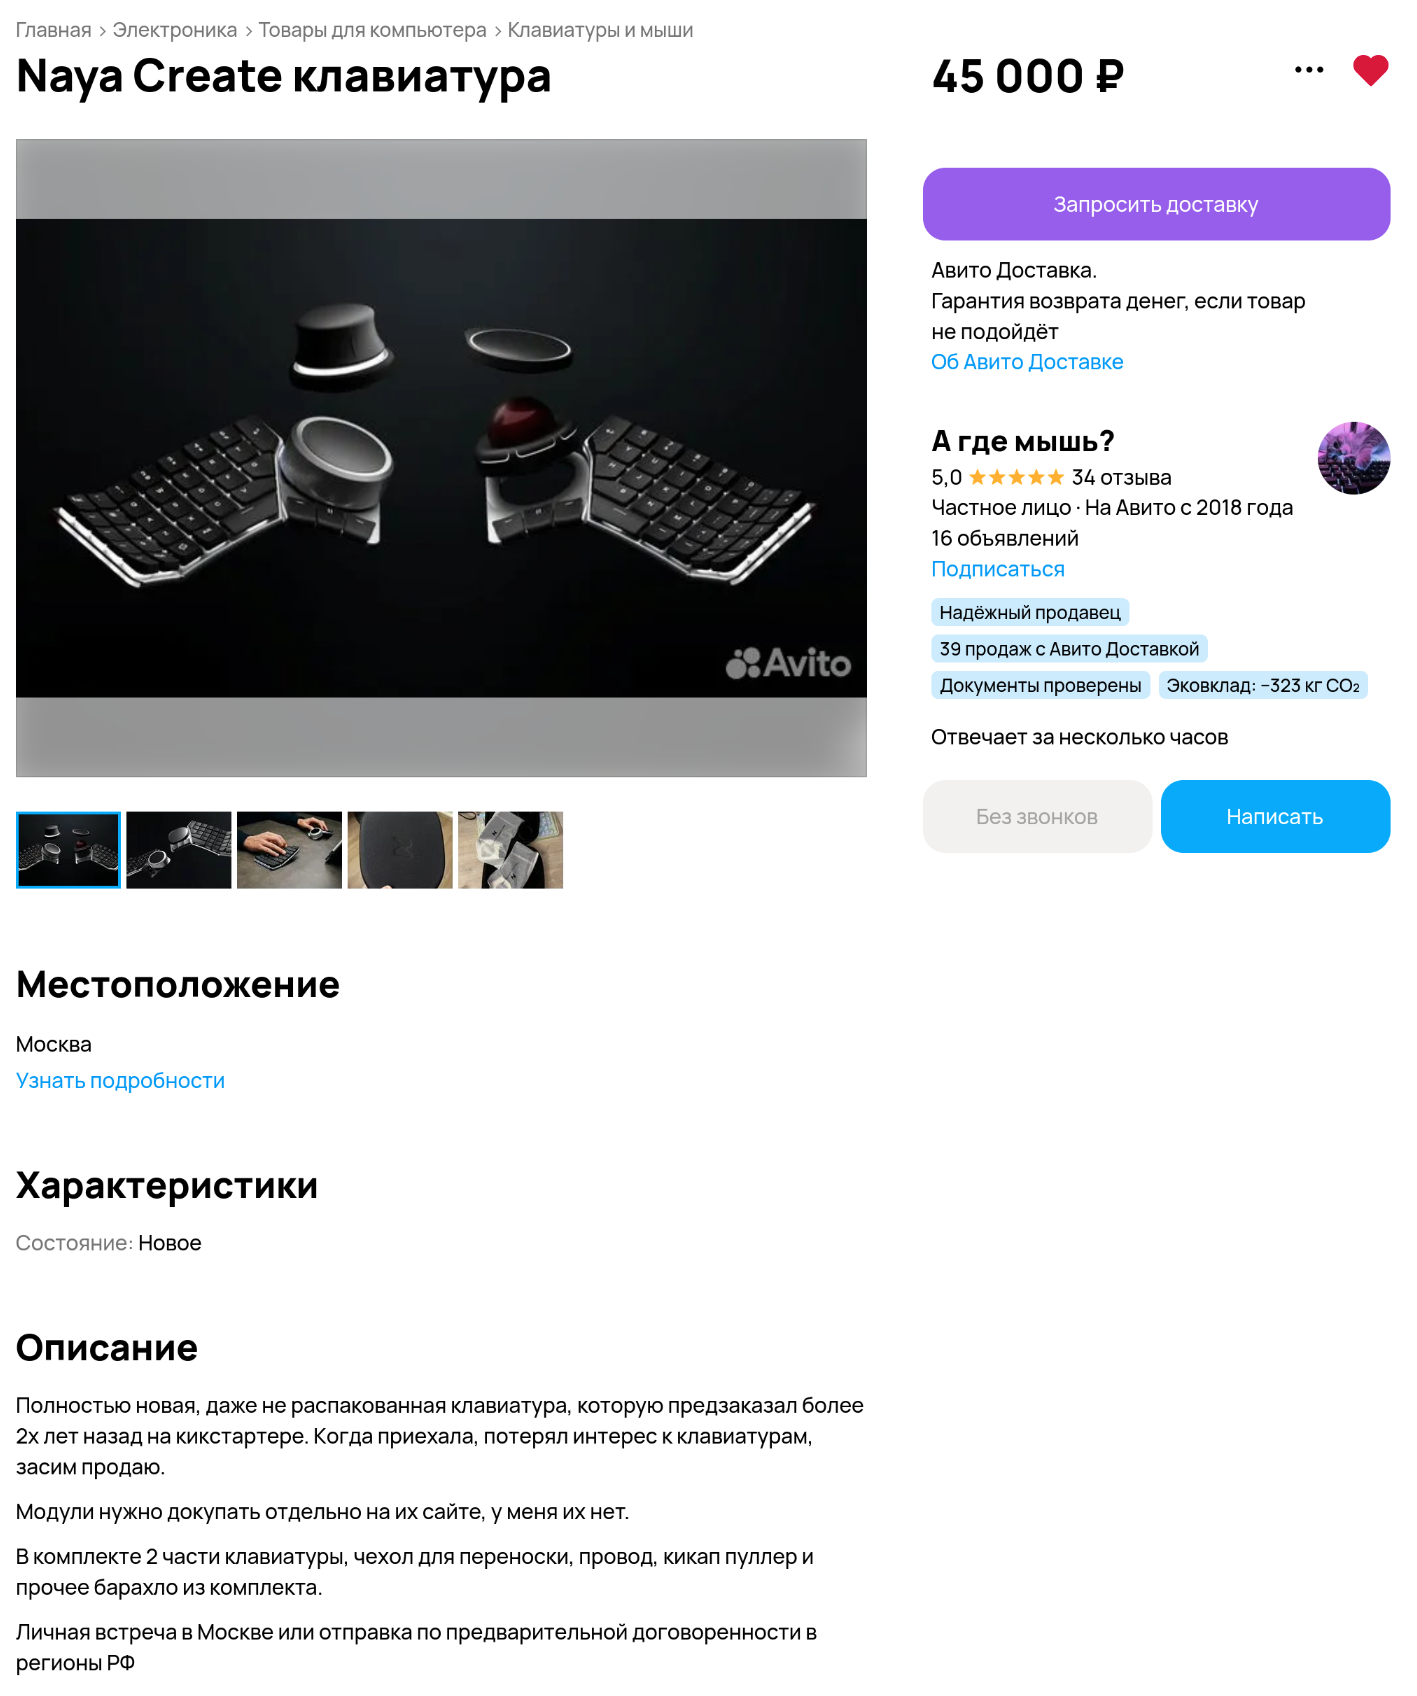Select the packaged accessories thumbnail
1417x1696 pixels.
pos(510,850)
